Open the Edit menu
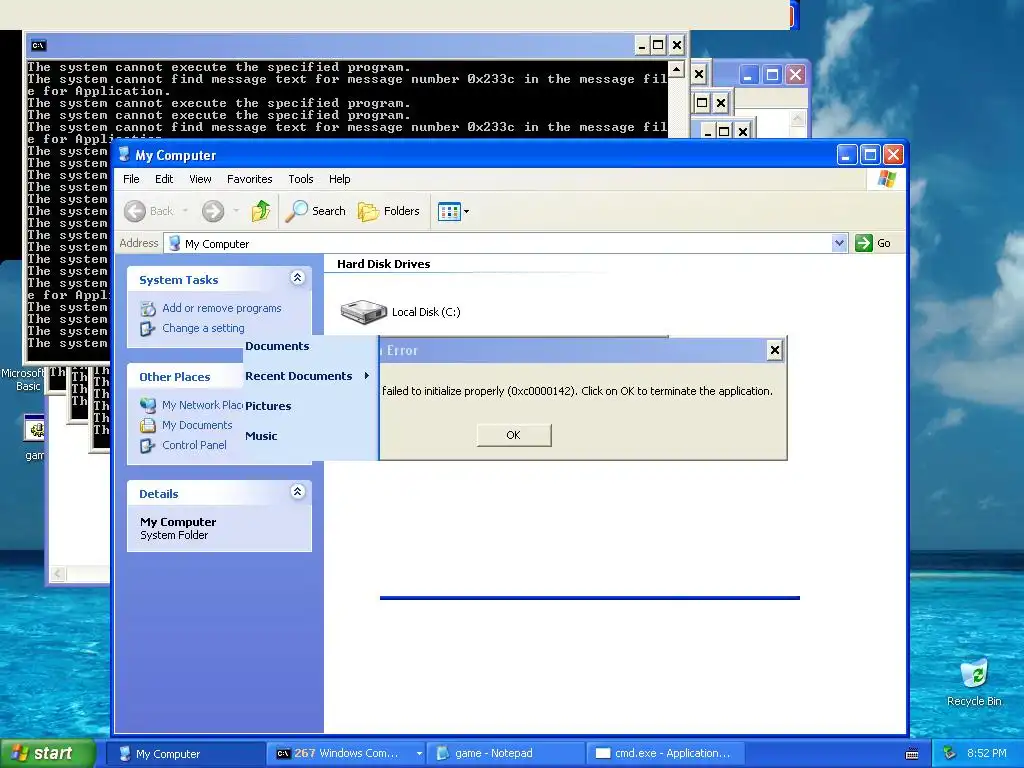Viewport: 1024px width, 768px height. pos(164,179)
